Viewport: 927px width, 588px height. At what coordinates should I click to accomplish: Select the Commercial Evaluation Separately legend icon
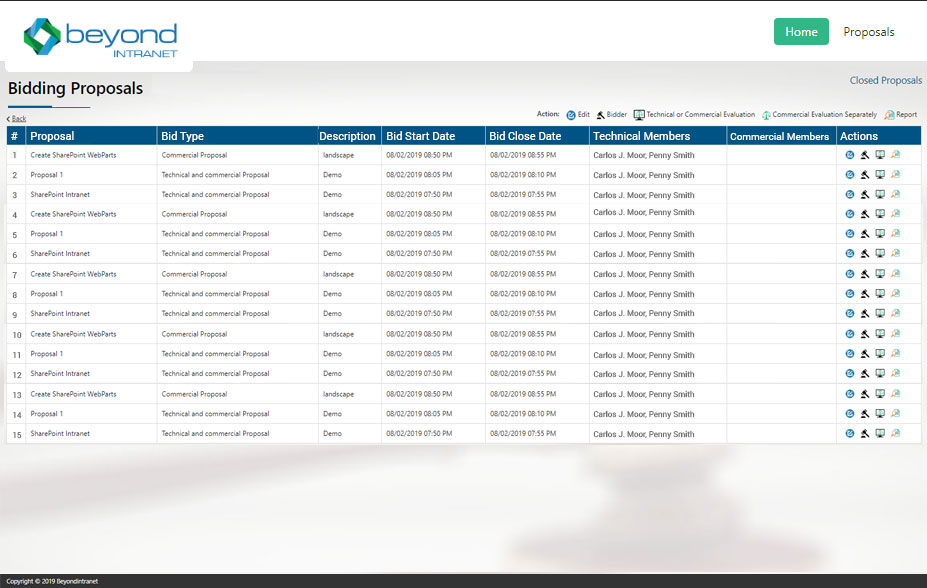pyautogui.click(x=765, y=113)
